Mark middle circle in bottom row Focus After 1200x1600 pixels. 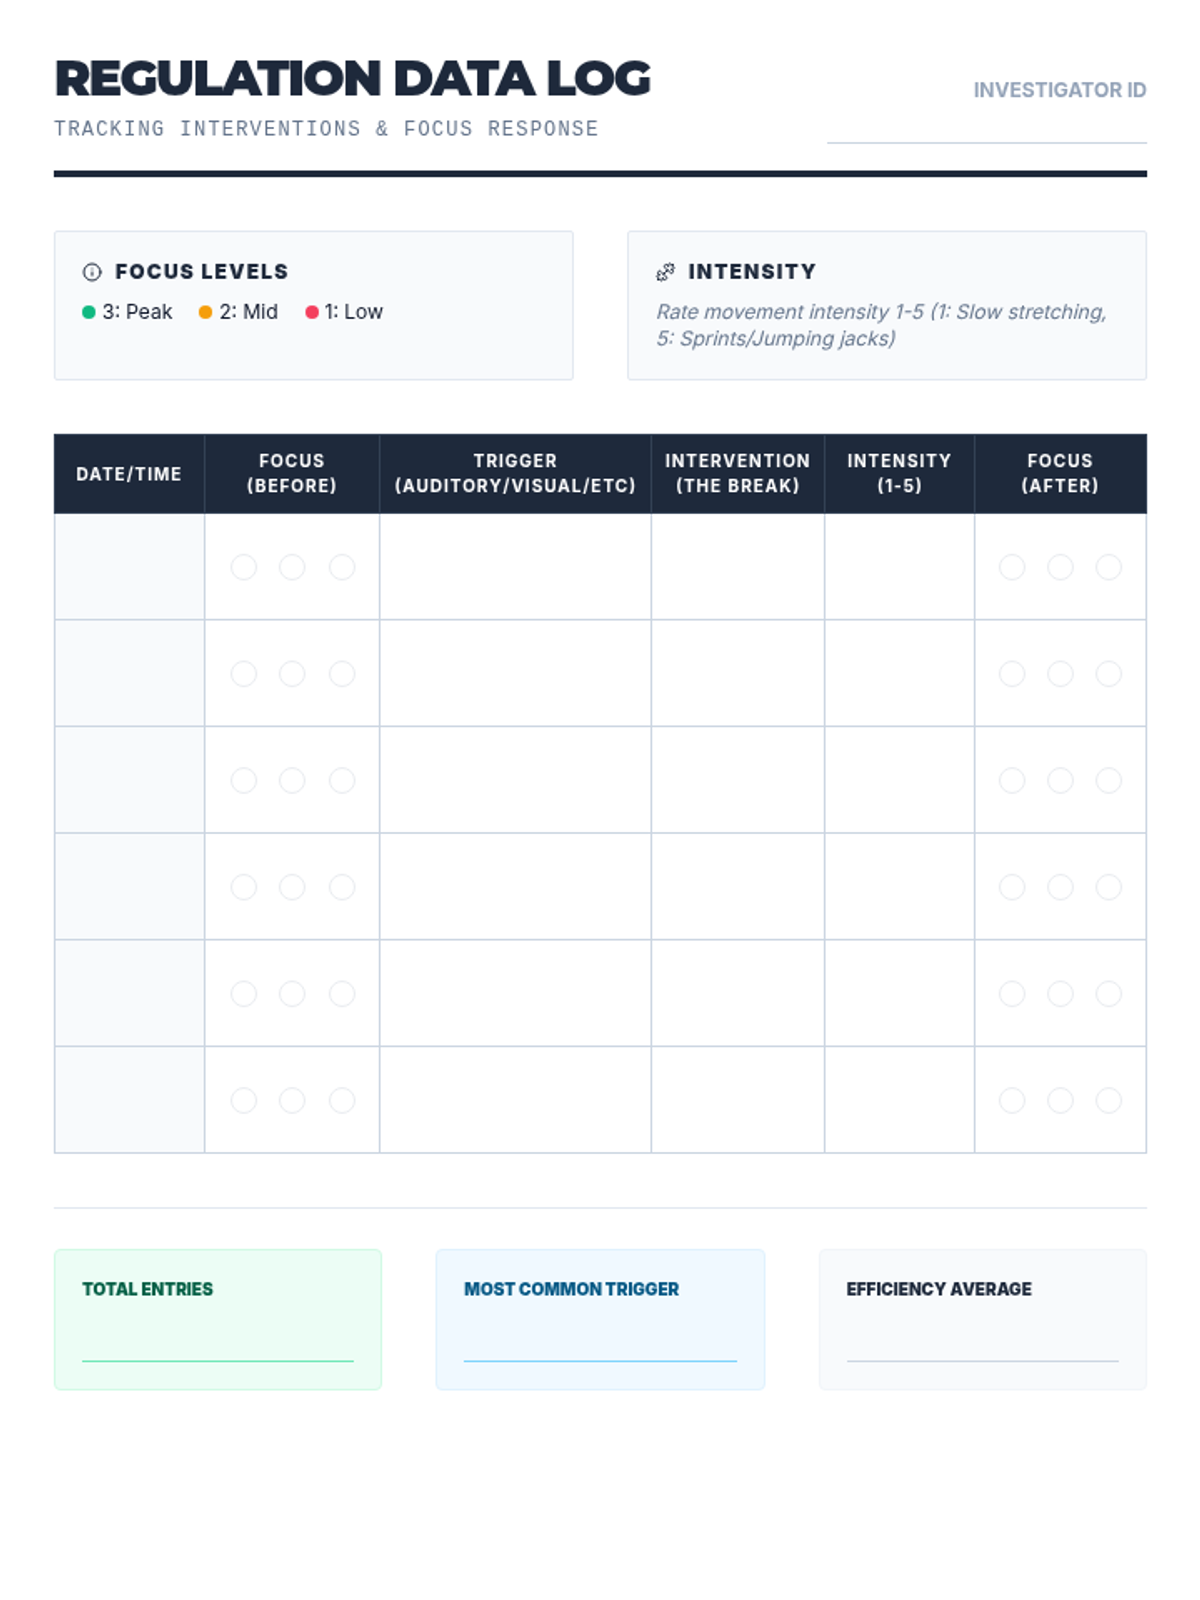(x=1060, y=1100)
